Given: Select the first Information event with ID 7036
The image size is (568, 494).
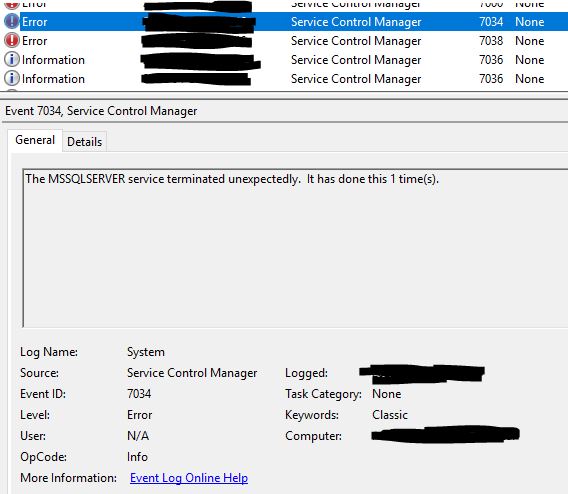Looking at the screenshot, I should point(284,59).
